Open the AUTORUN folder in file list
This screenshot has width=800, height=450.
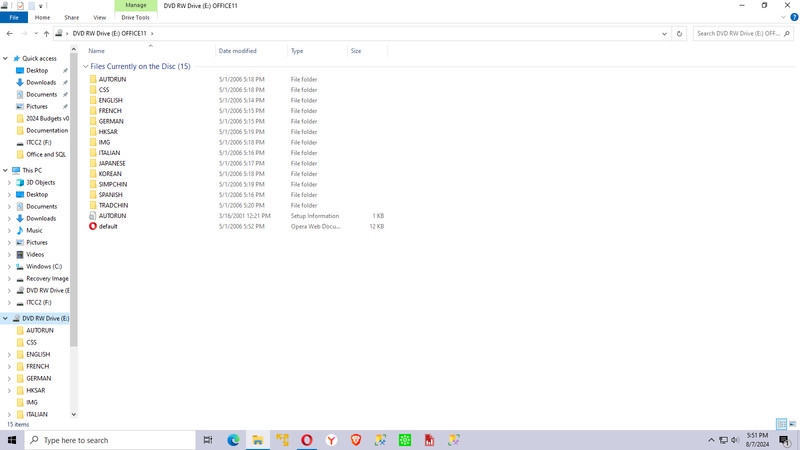tap(112, 79)
